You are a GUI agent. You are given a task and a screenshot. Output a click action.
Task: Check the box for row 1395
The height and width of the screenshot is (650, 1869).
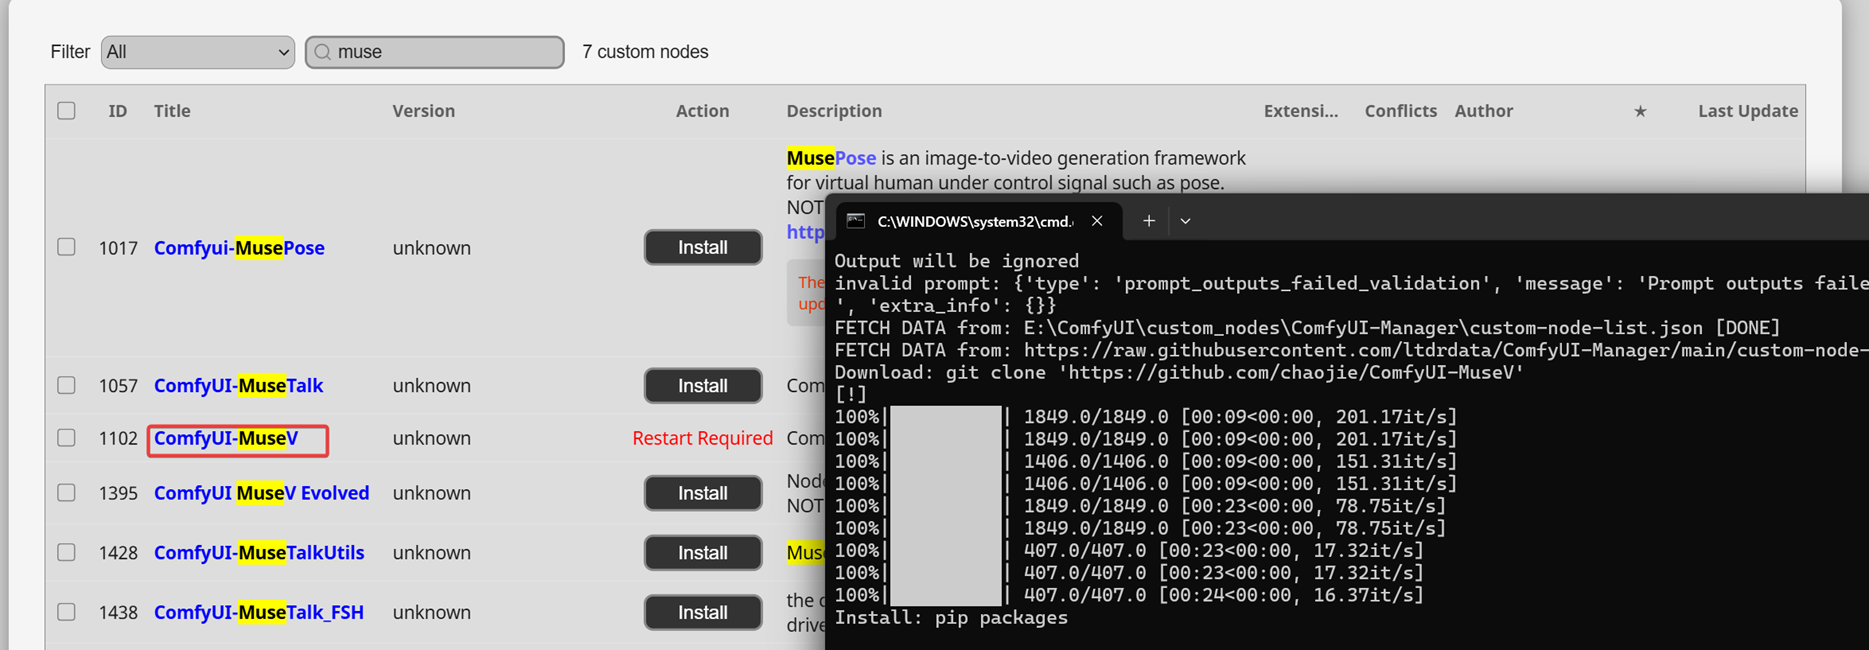66,493
